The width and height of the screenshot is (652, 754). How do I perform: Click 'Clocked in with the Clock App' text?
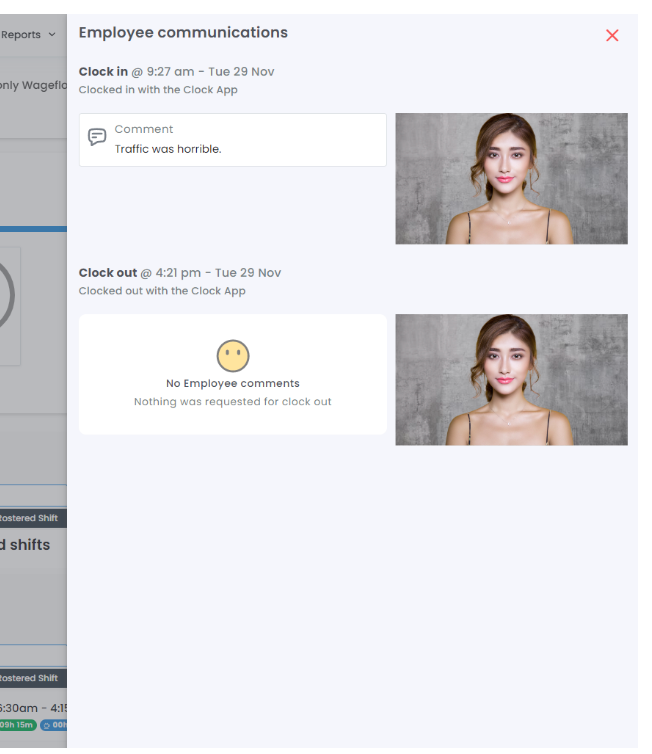point(158,90)
